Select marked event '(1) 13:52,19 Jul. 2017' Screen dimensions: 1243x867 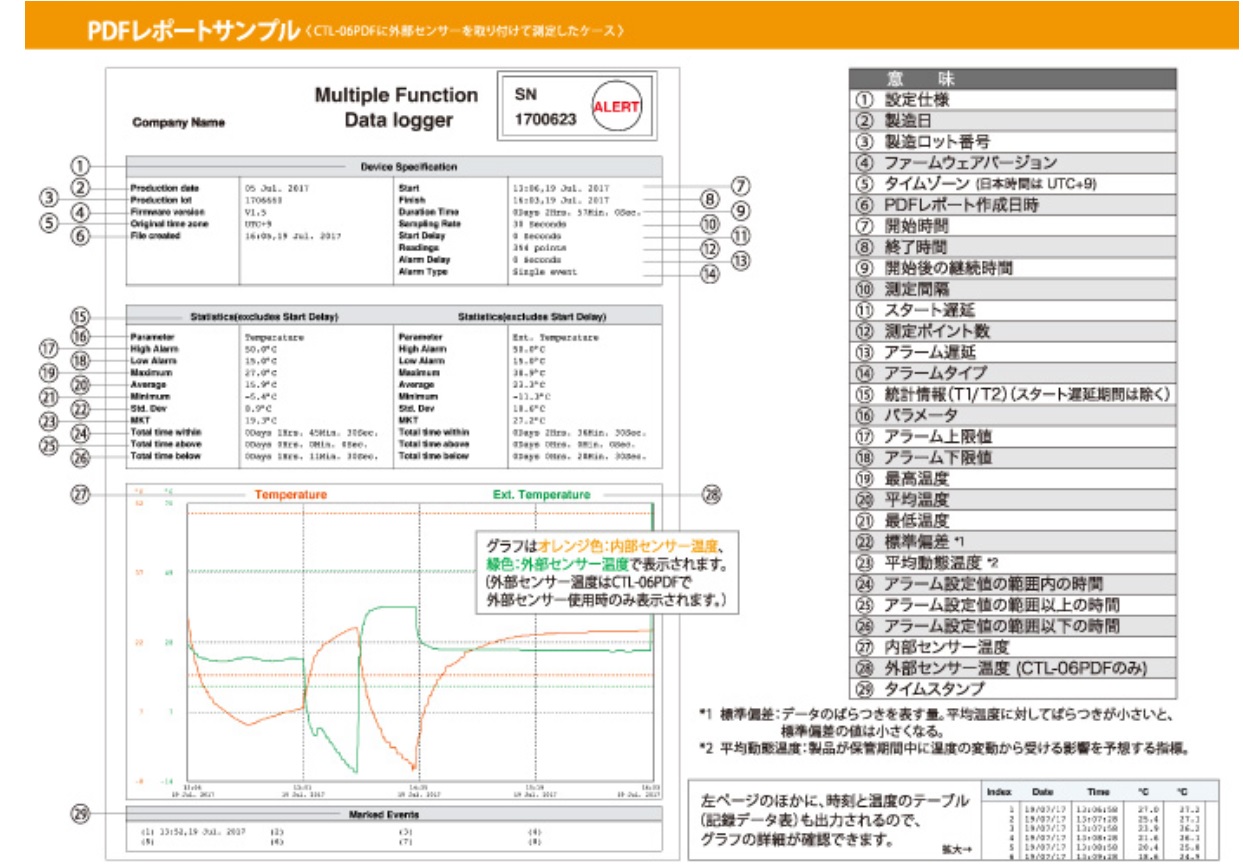pos(192,831)
